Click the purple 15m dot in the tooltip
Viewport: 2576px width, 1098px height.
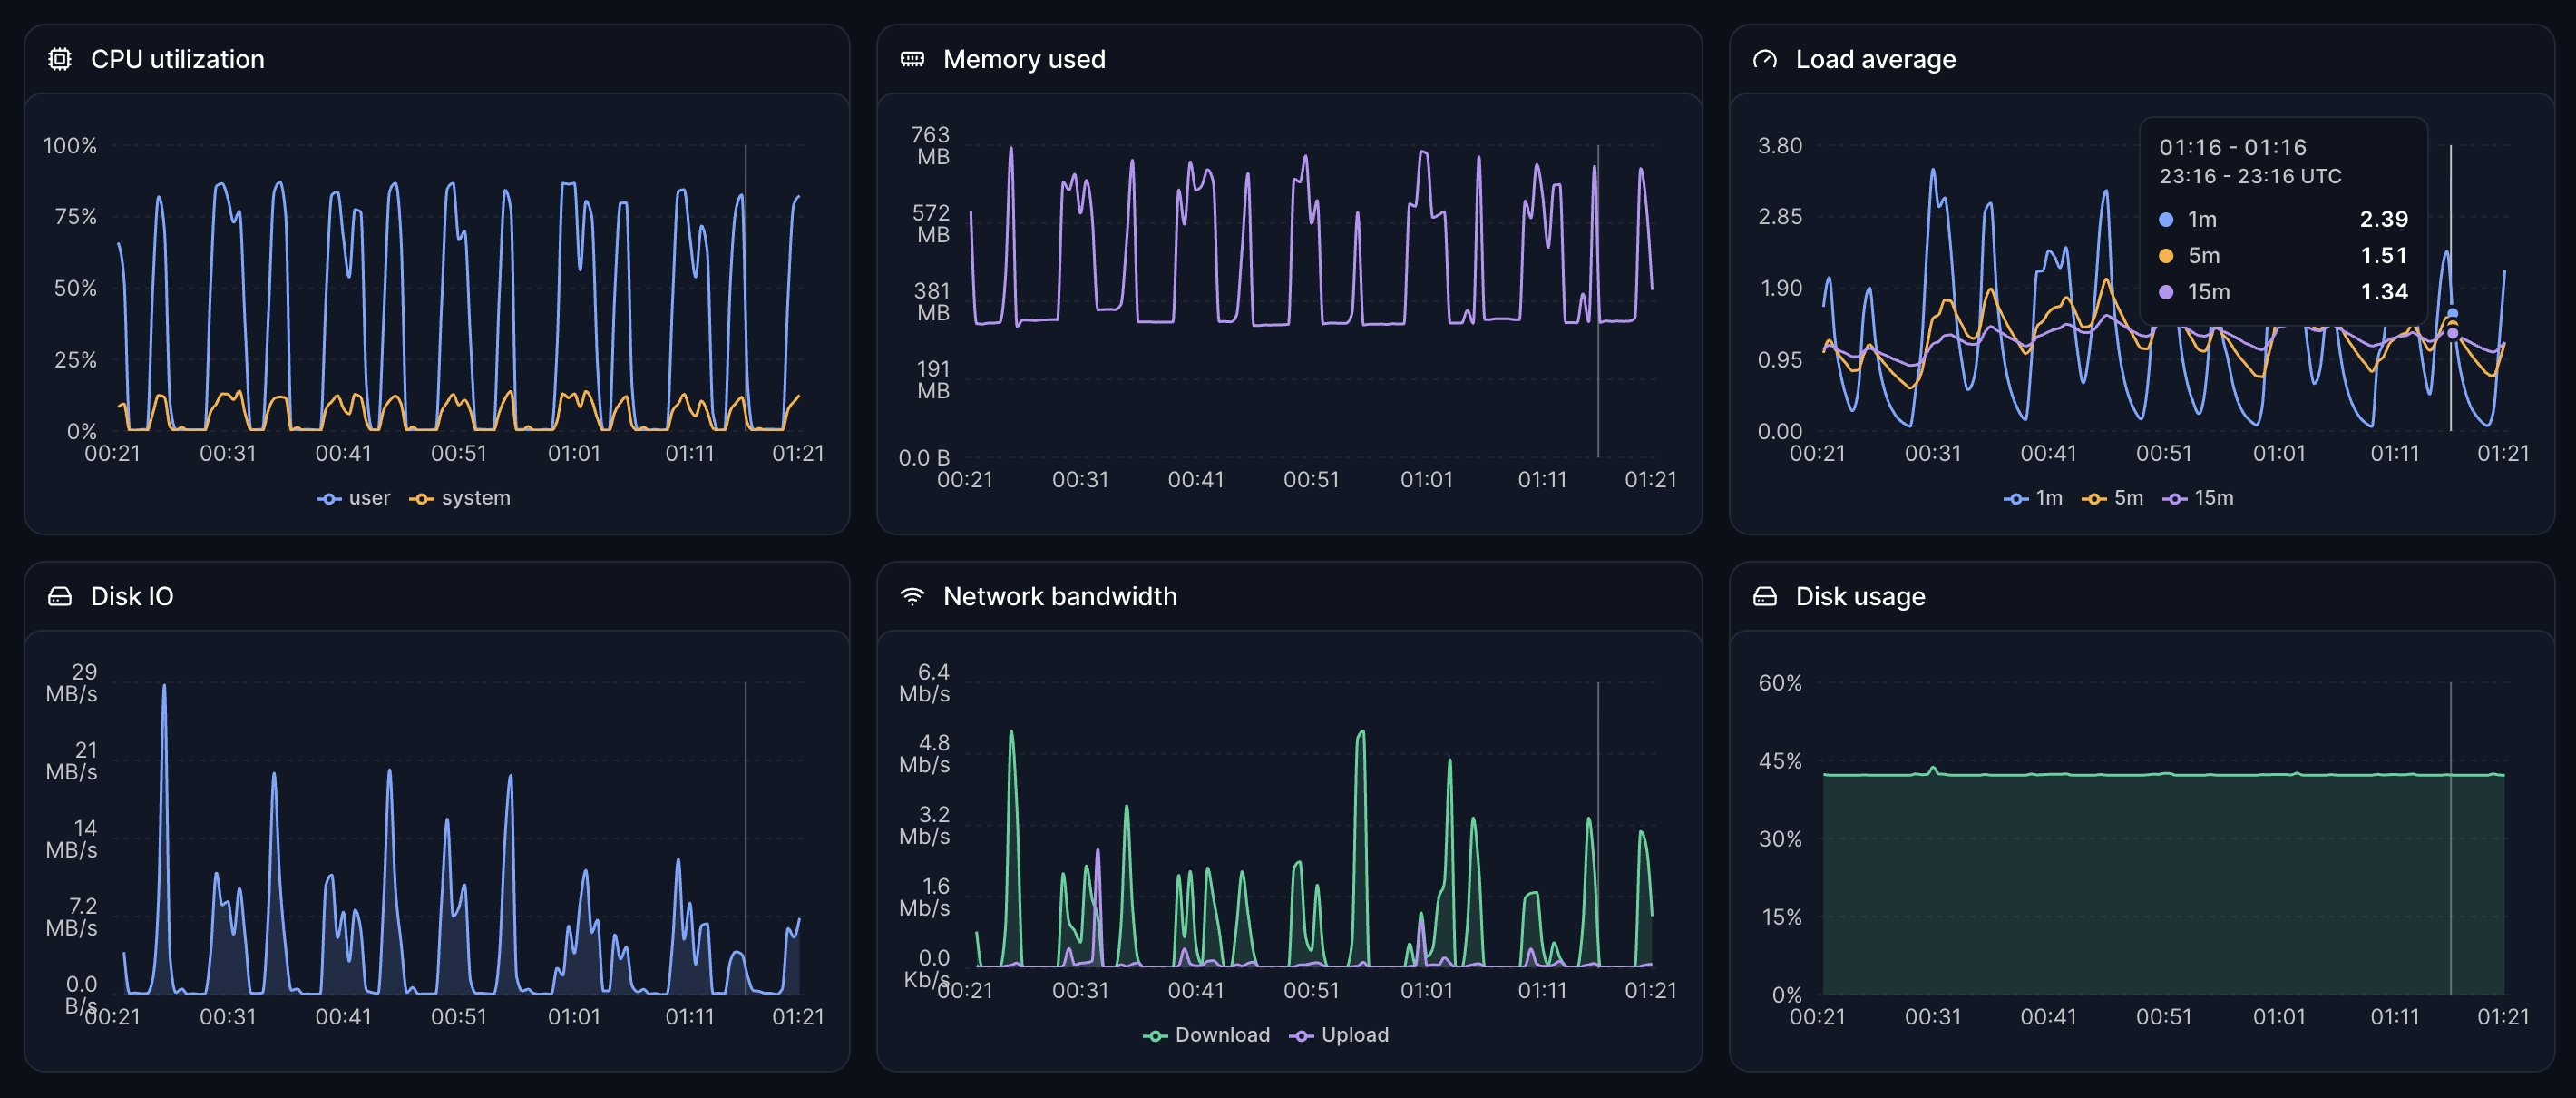(x=2165, y=291)
